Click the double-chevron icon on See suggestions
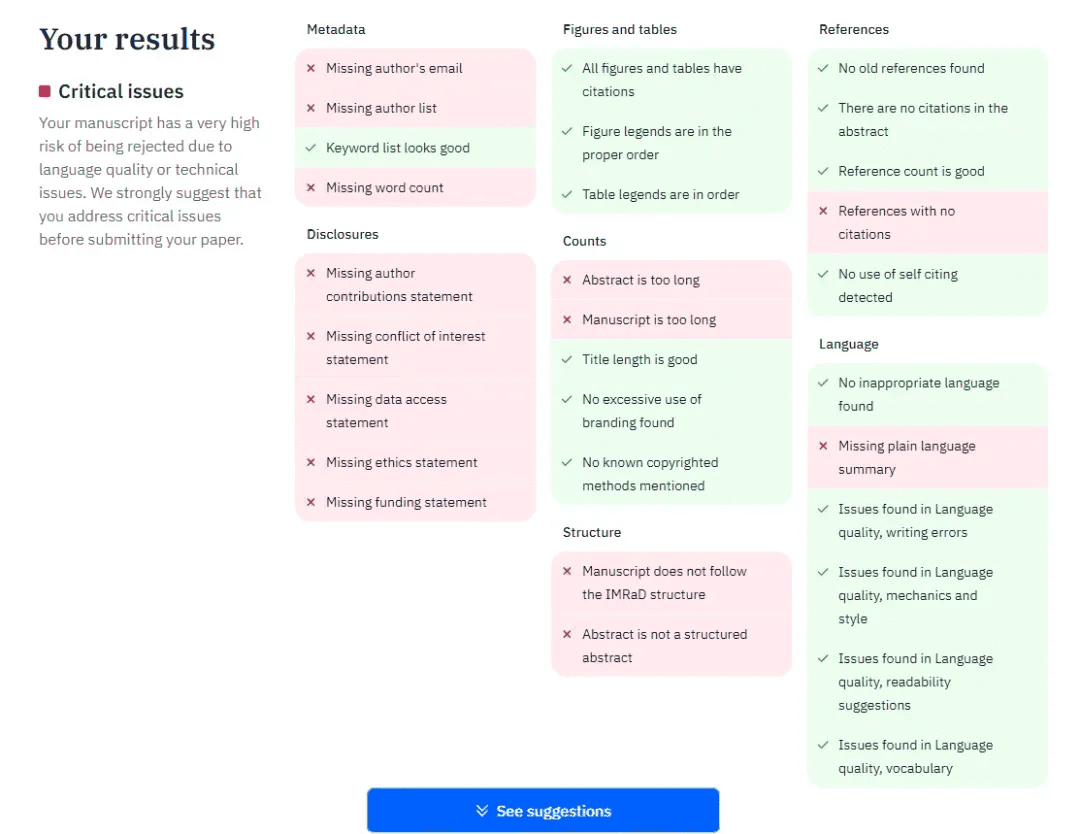The image size is (1080, 834). coord(482,811)
